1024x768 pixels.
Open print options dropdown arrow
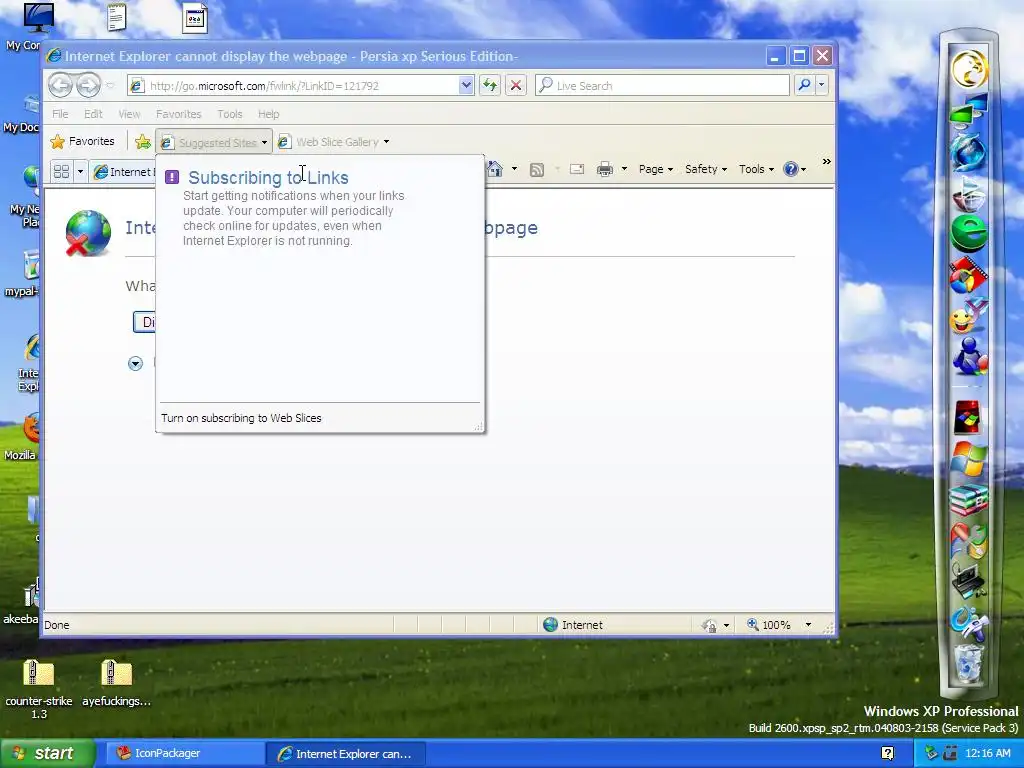tap(624, 169)
